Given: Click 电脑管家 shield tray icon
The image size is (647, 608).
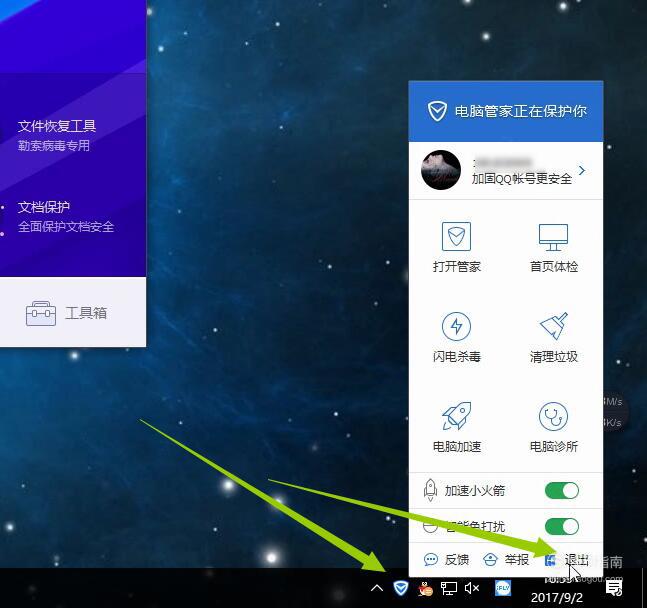Looking at the screenshot, I should (400, 588).
